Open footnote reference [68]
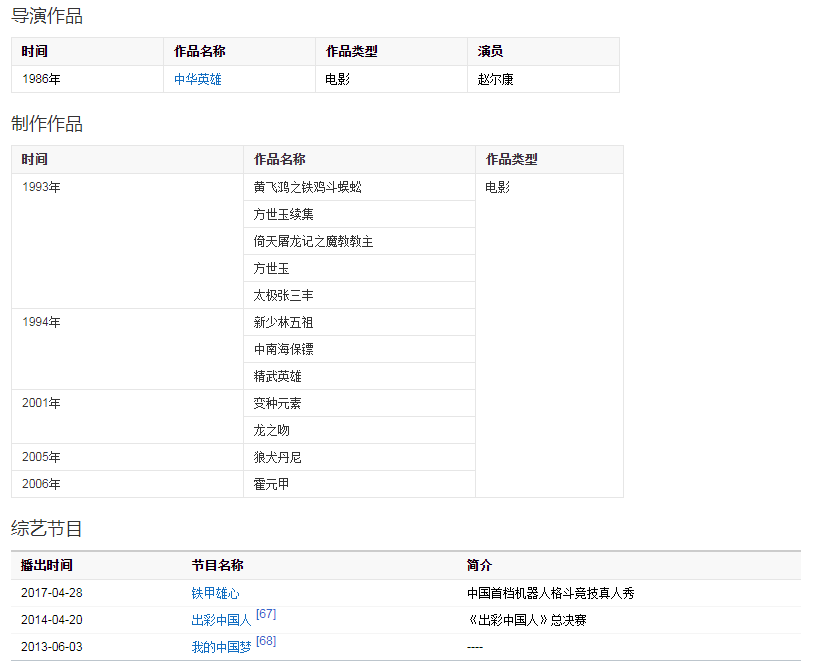 (x=266, y=641)
